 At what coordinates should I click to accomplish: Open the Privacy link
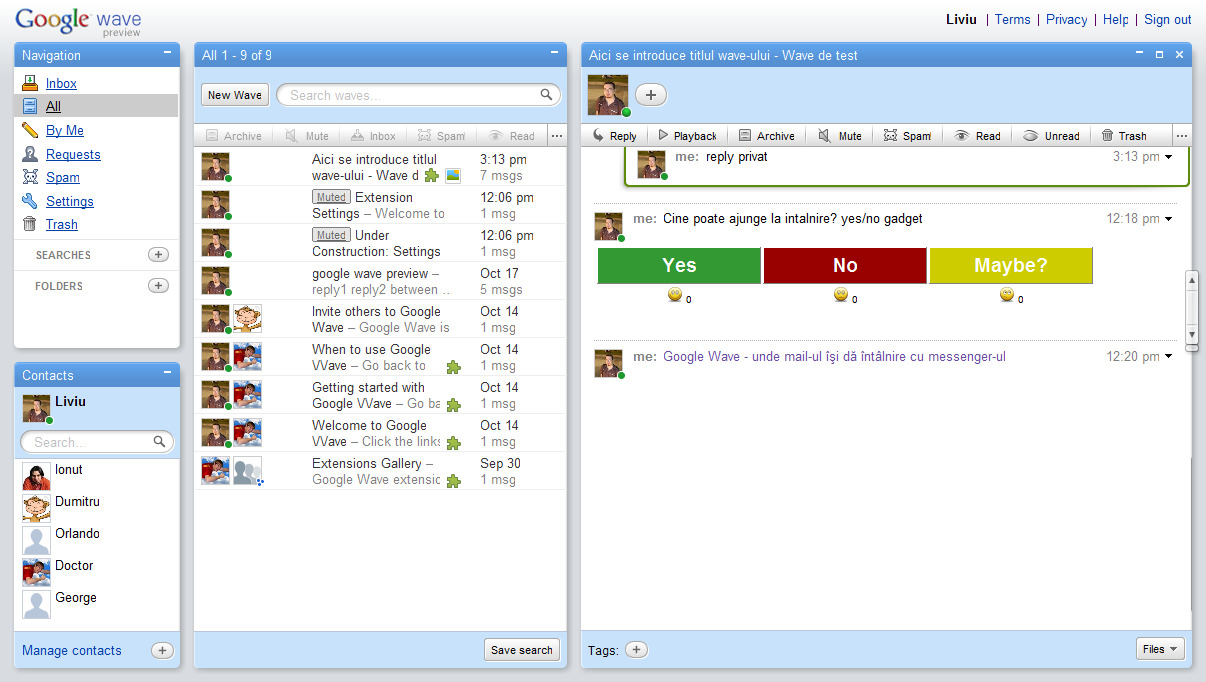coord(1066,20)
